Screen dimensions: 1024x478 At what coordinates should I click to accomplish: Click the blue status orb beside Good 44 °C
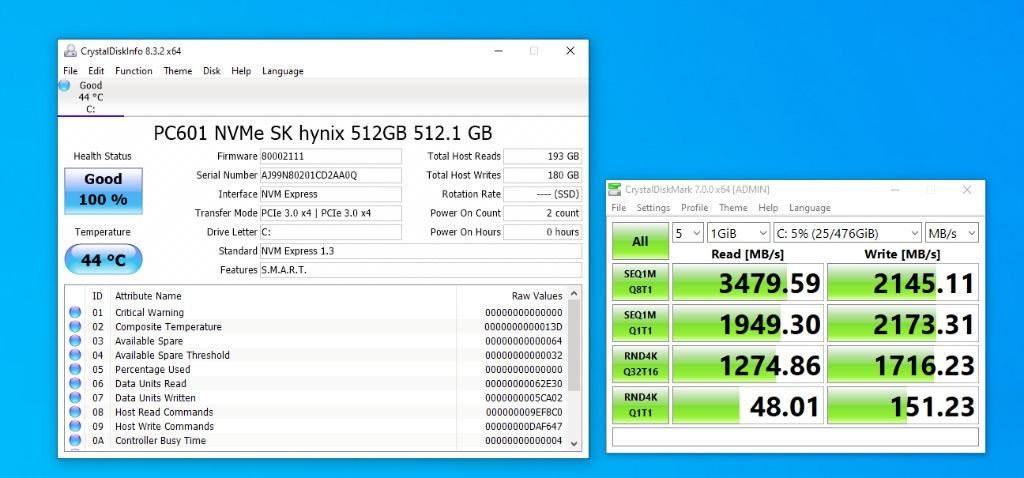(64, 85)
